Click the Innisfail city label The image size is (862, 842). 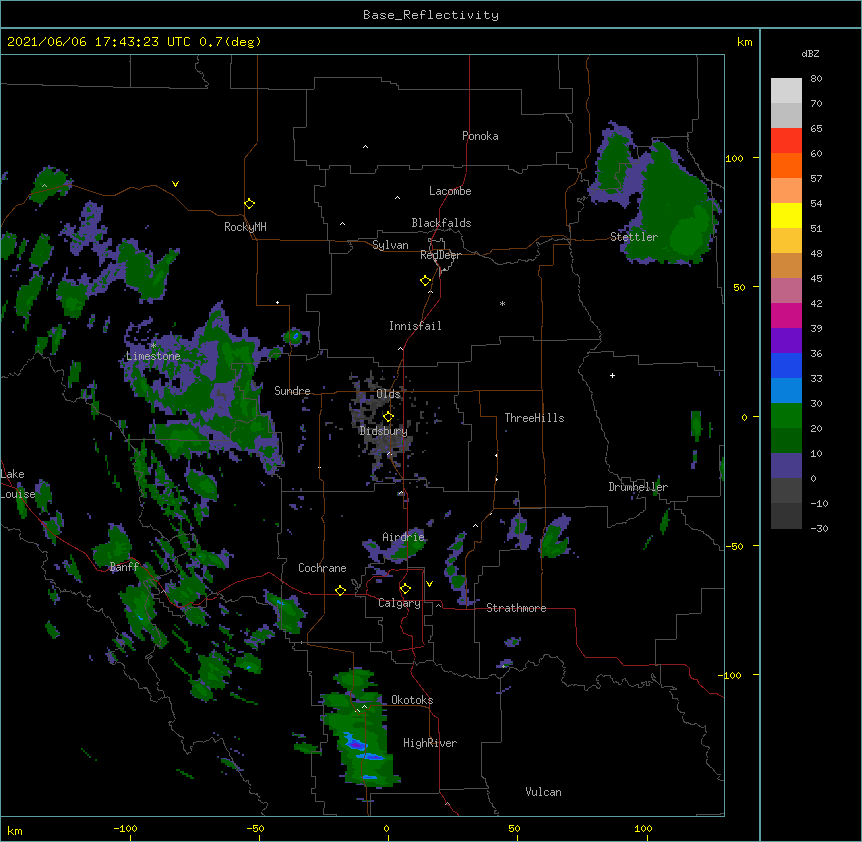[x=415, y=326]
